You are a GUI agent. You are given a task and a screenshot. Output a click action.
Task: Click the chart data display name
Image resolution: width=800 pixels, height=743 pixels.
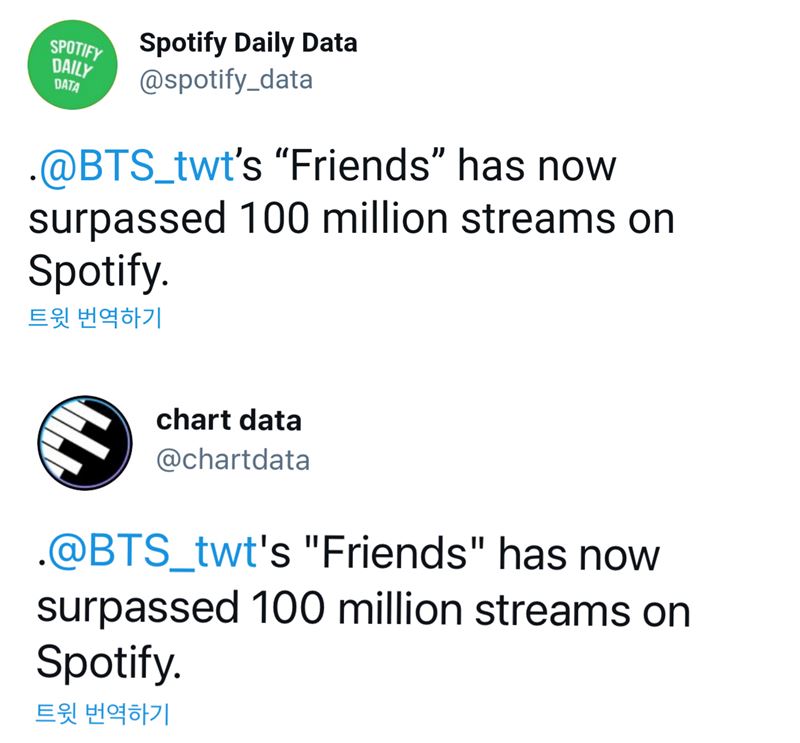[229, 420]
